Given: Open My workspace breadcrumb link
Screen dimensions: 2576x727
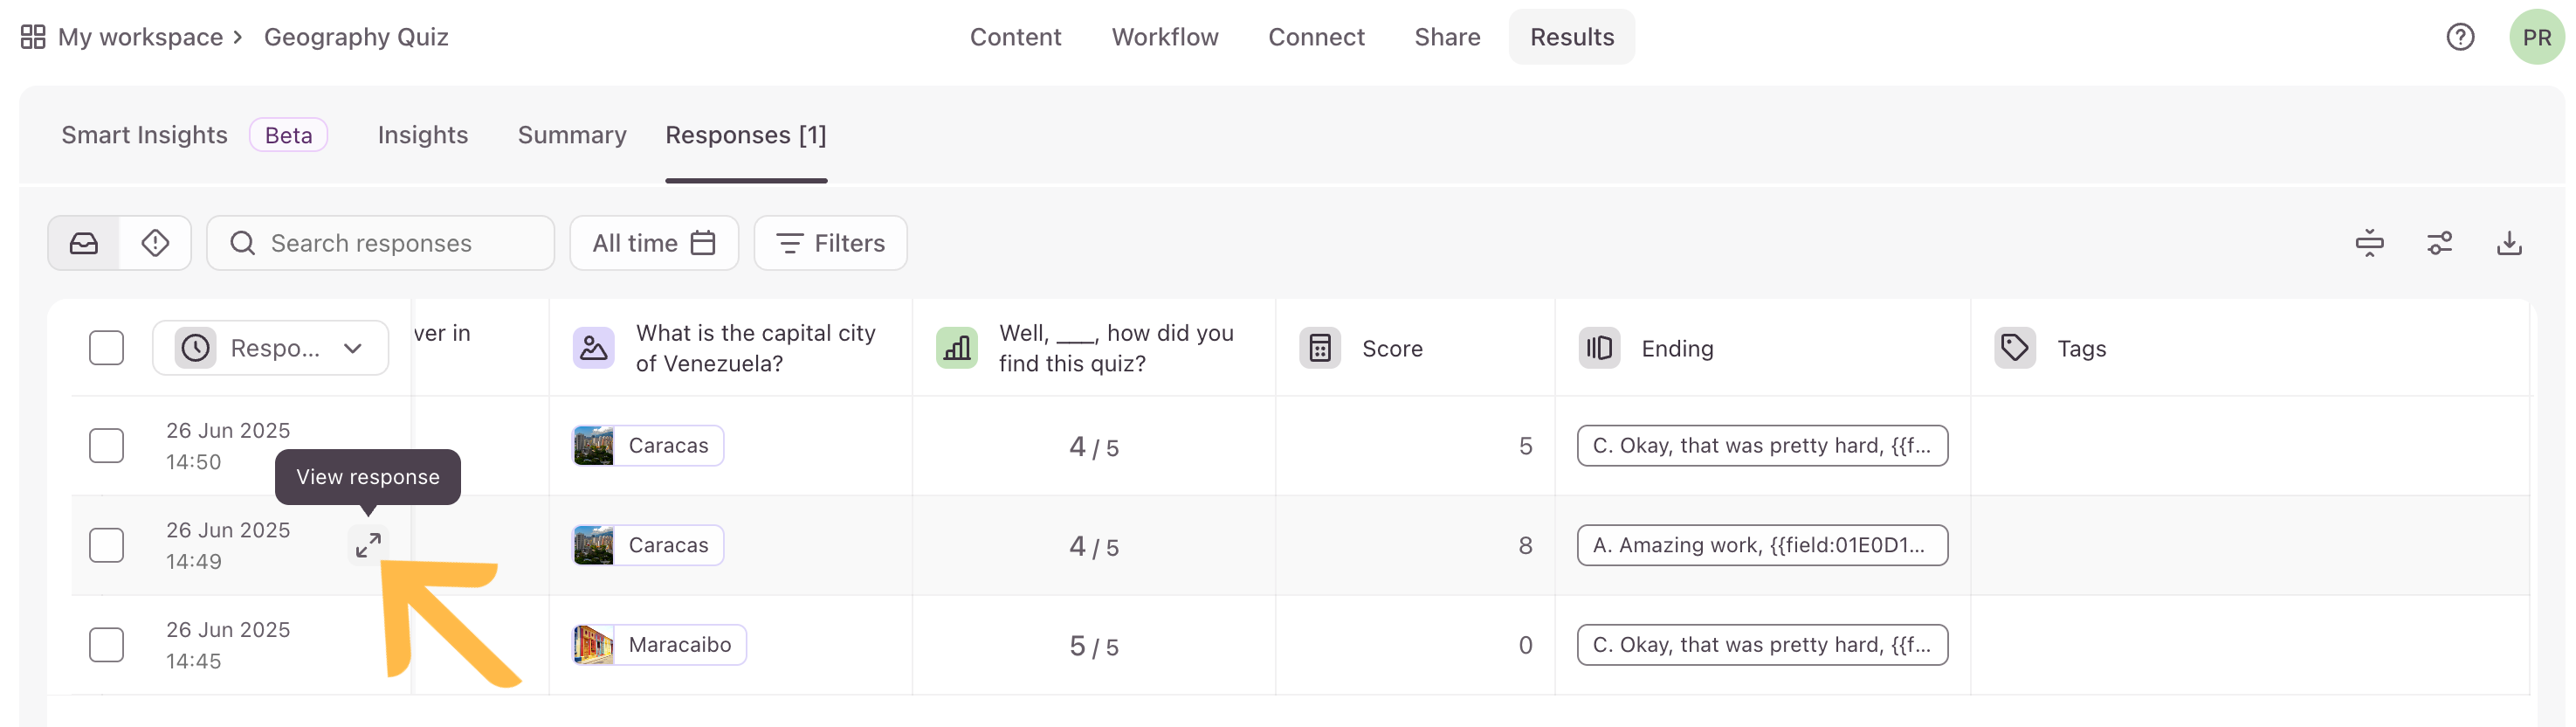Looking at the screenshot, I should coord(140,37).
